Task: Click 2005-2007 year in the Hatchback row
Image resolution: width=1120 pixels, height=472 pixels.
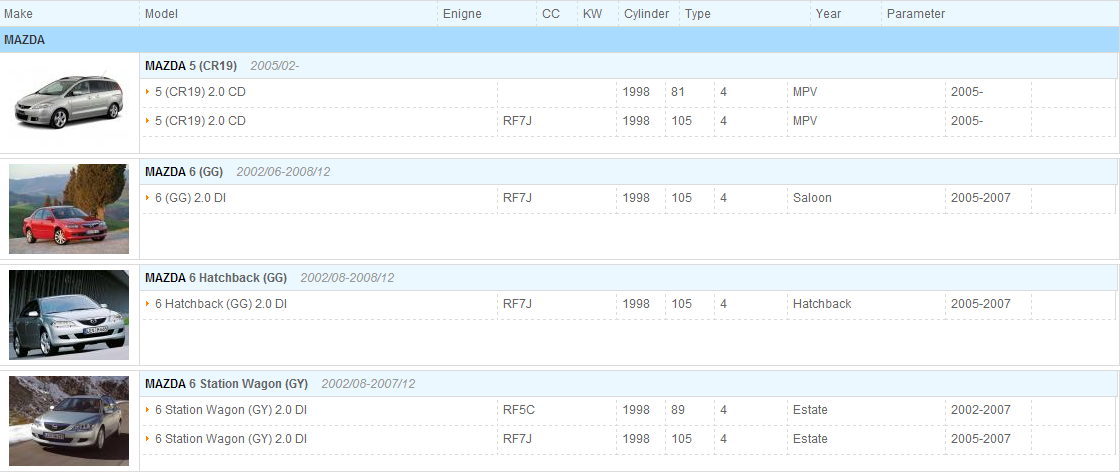Action: pos(981,303)
